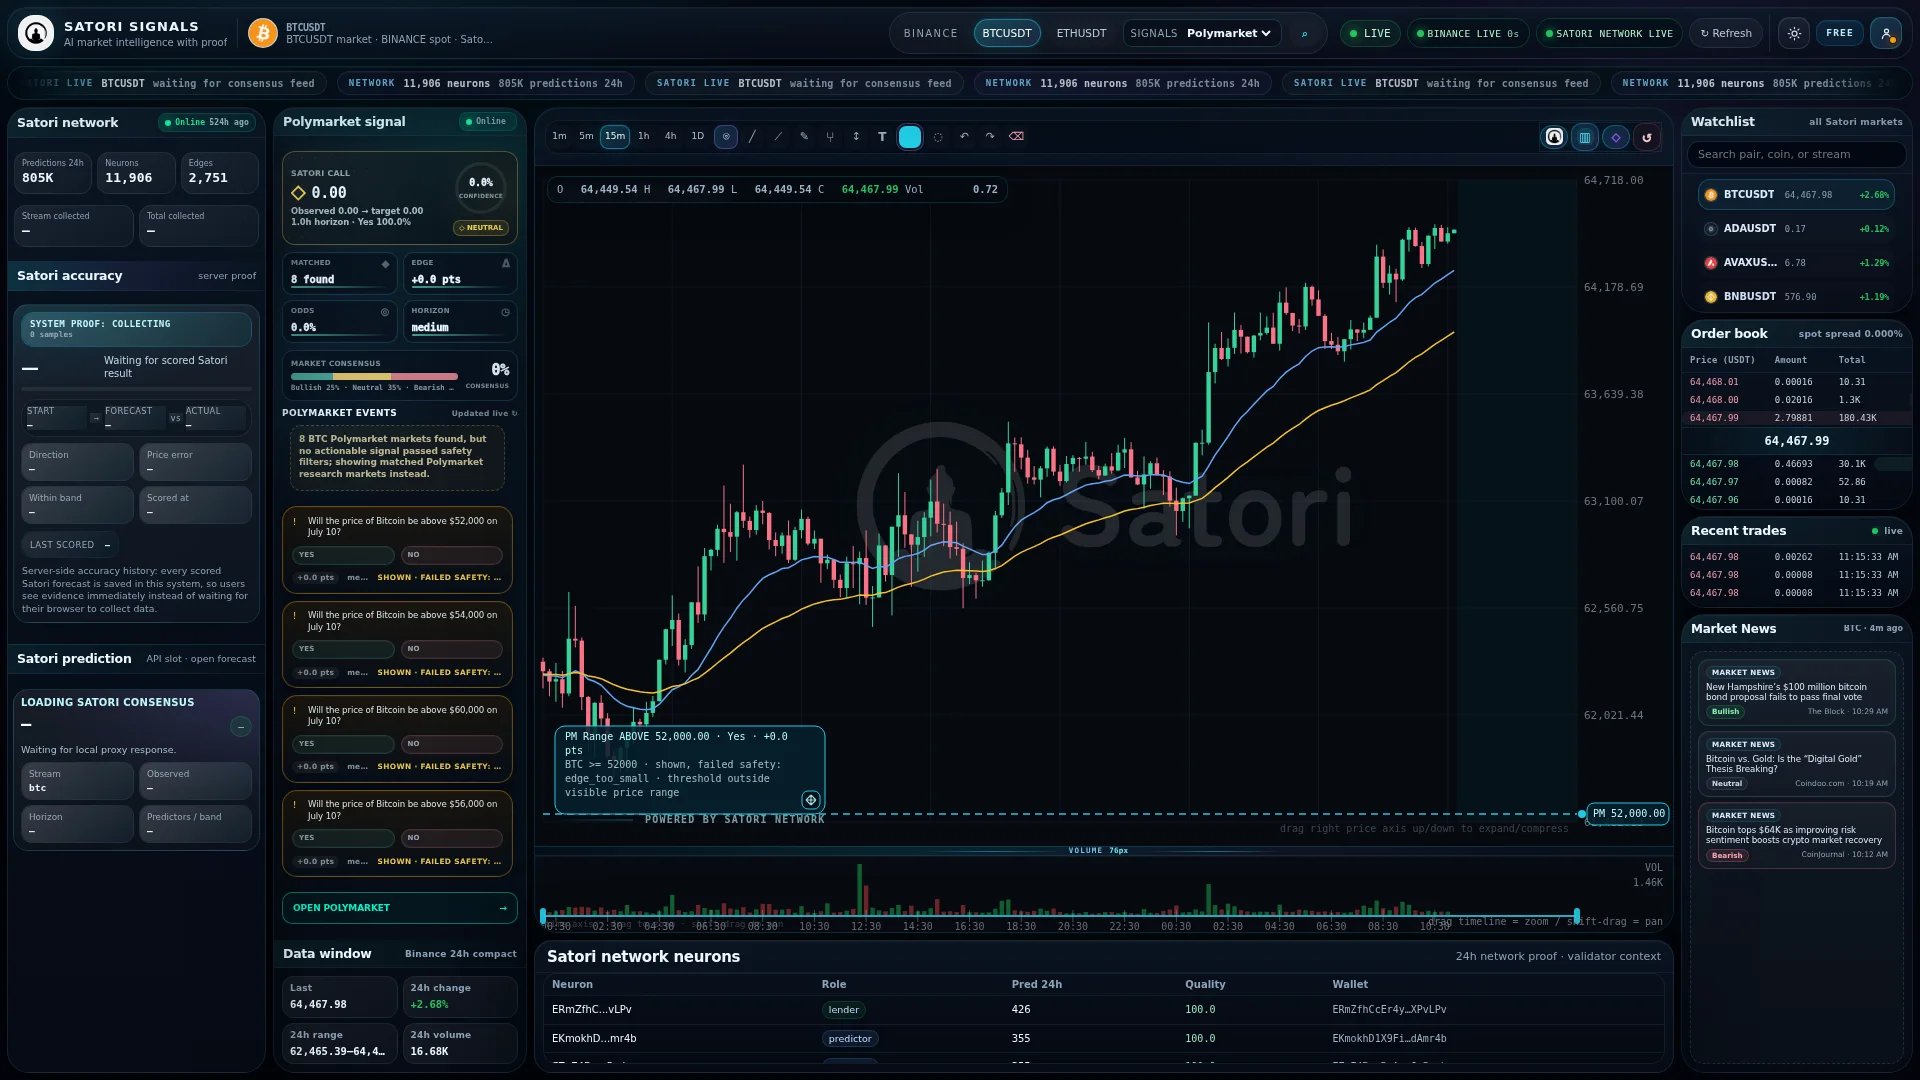The width and height of the screenshot is (1920, 1080).
Task: Select the pitchfork drawing tool
Action: click(830, 137)
